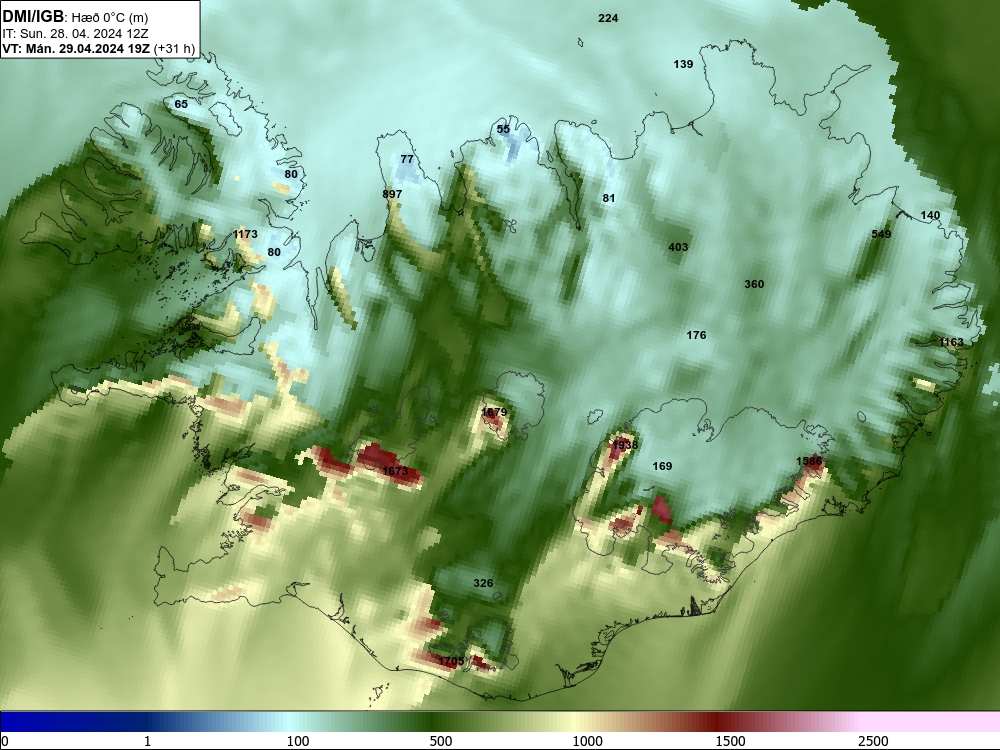Click the 224 value on the map

[608, 18]
